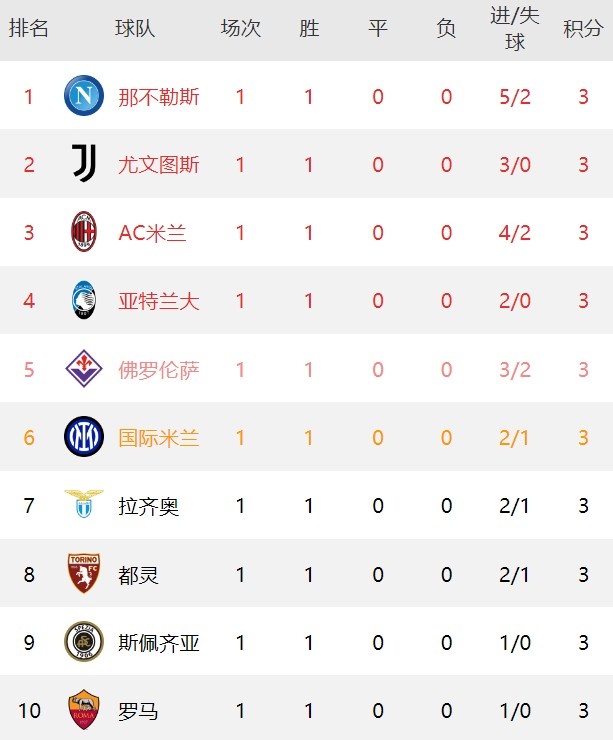Click the 胜 column header

[309, 29]
